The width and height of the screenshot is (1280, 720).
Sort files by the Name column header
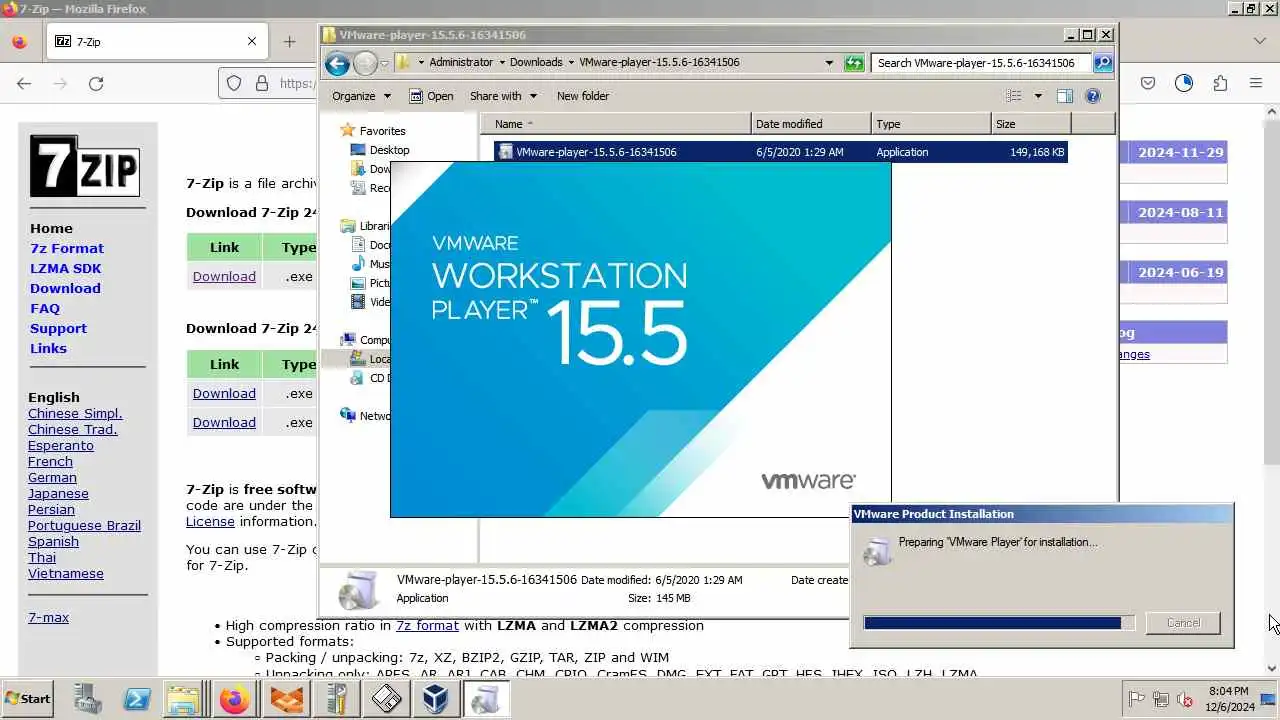pos(616,124)
